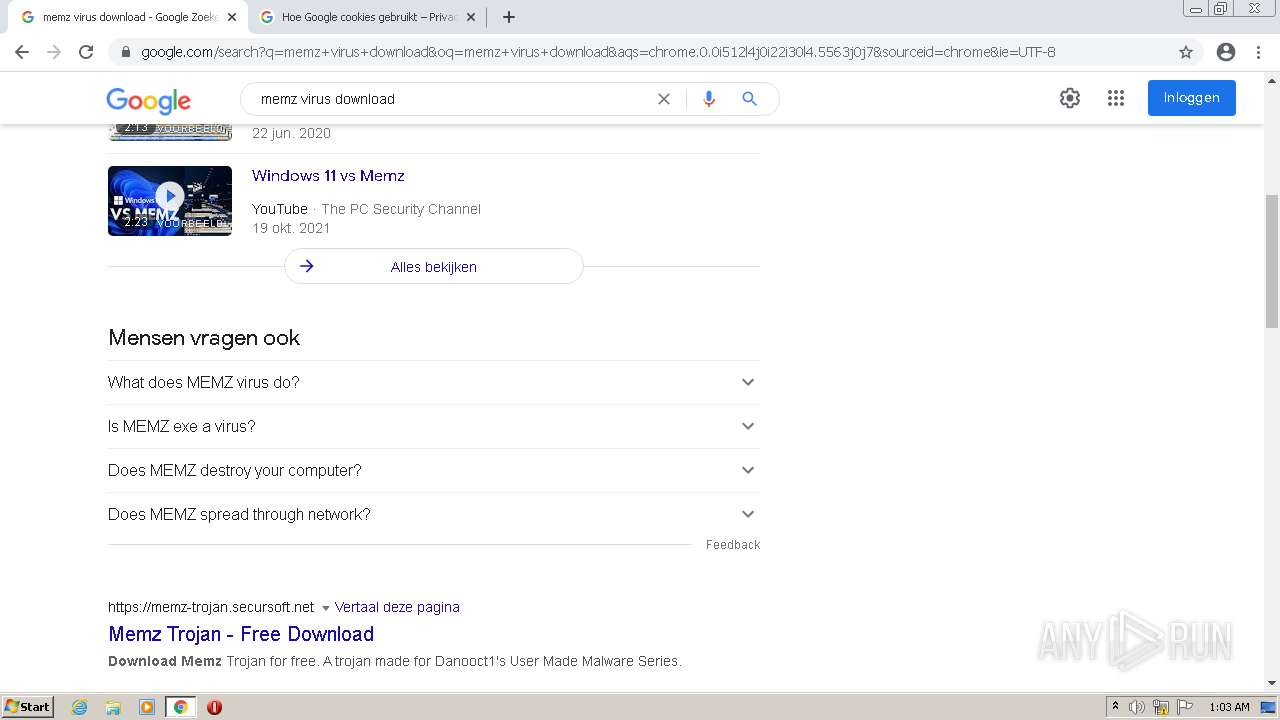Open new tab with plus button
The width and height of the screenshot is (1280, 720).
509,17
